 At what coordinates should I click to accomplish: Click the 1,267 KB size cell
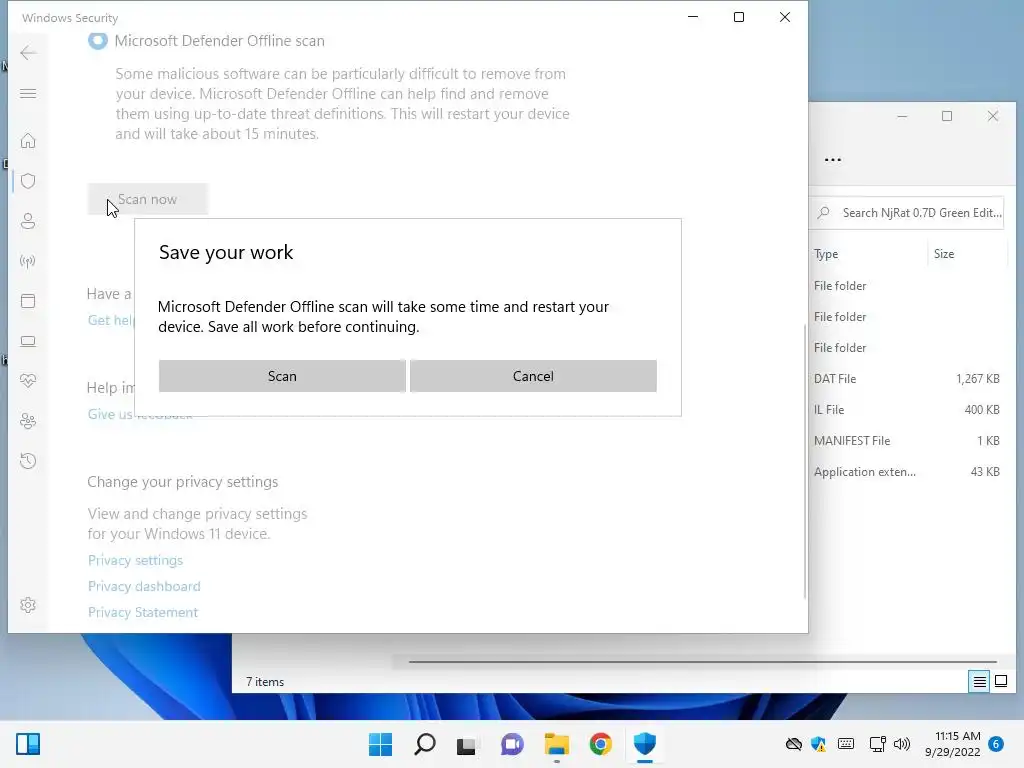978,379
